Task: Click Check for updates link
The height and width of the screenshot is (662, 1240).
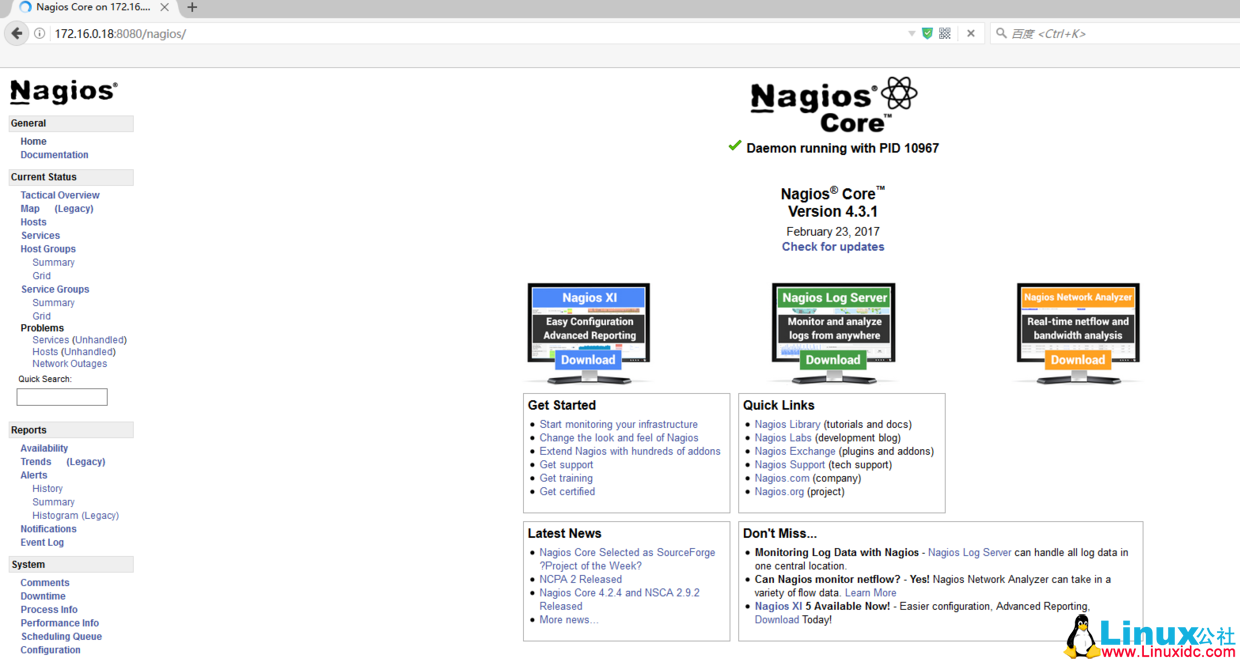Action: click(x=833, y=247)
